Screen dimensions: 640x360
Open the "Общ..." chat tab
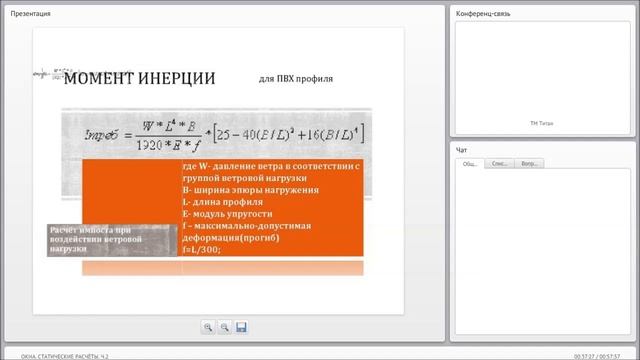[470, 164]
